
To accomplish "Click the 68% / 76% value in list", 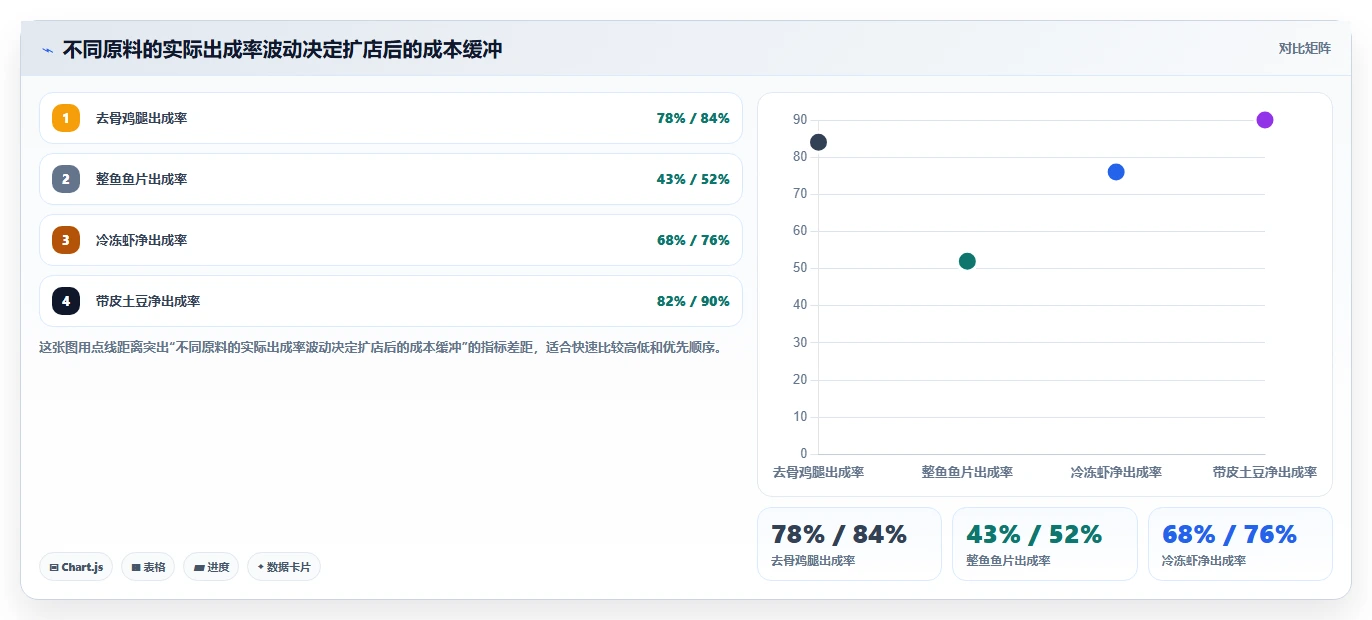I will [693, 240].
